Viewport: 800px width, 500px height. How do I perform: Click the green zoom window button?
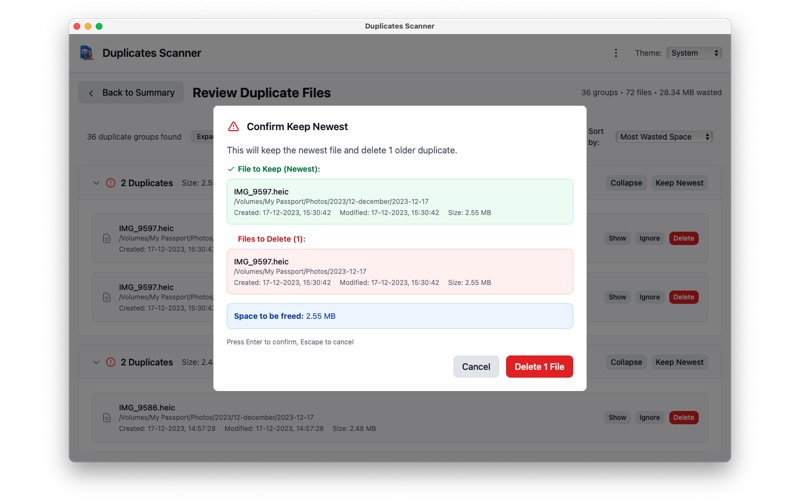click(99, 26)
